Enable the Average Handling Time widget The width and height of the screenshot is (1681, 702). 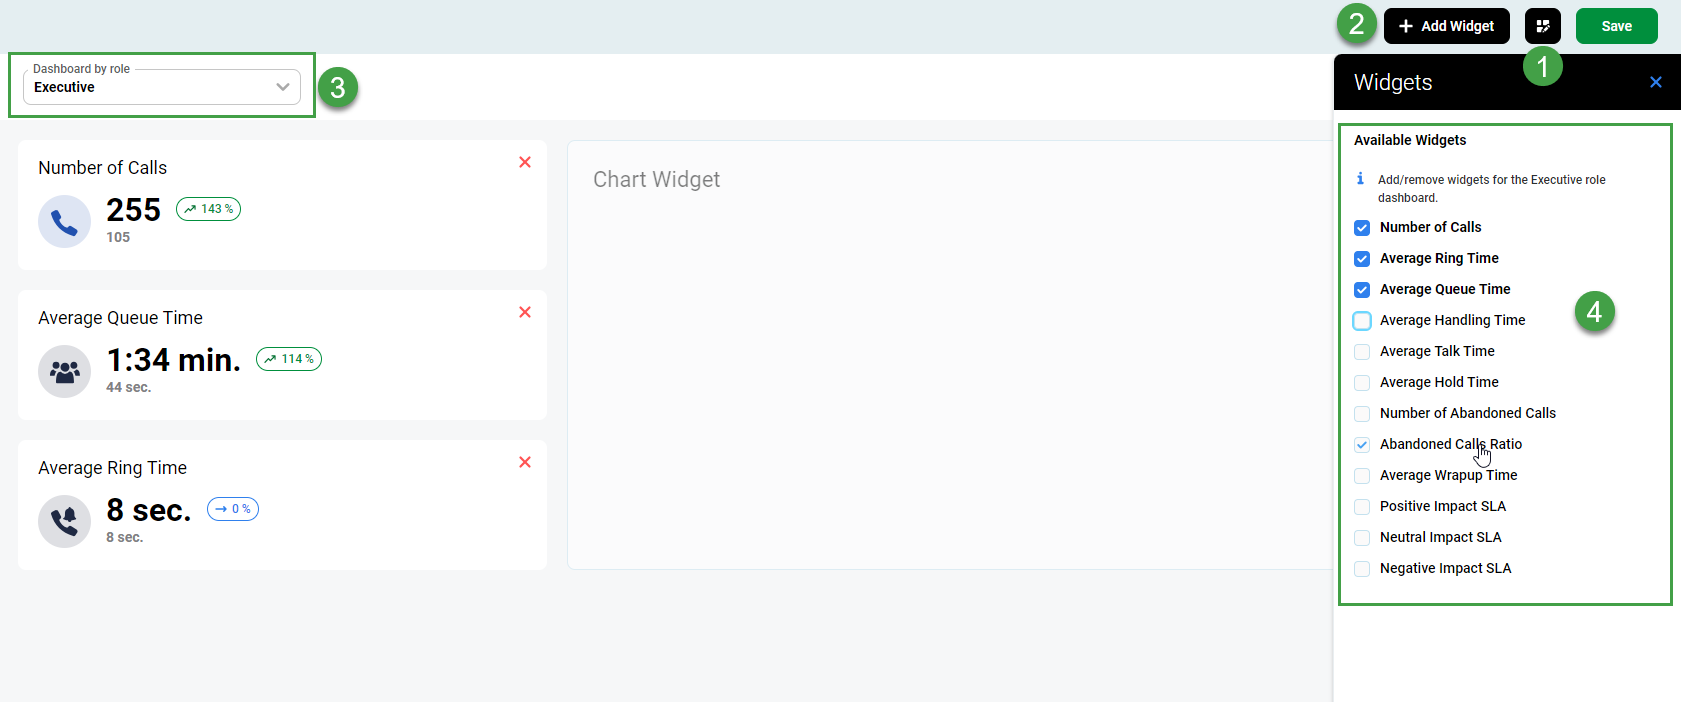(1361, 320)
